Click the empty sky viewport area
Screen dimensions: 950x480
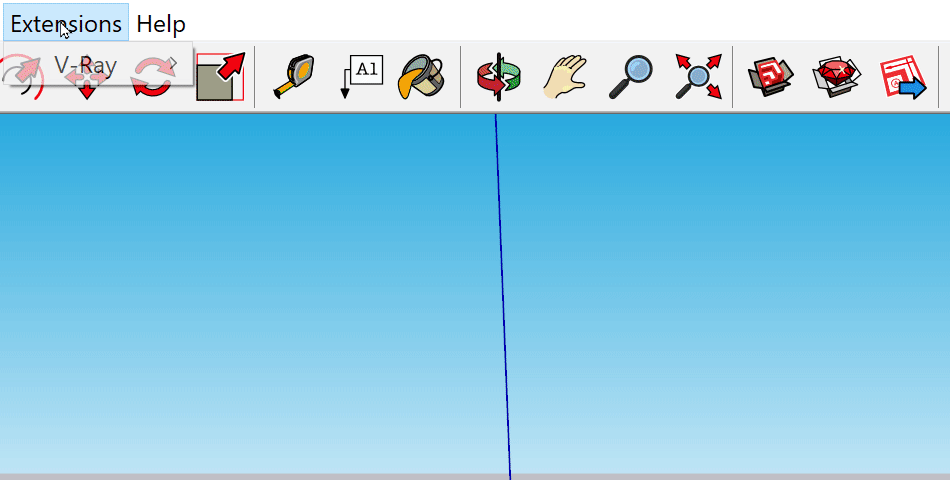242,291
